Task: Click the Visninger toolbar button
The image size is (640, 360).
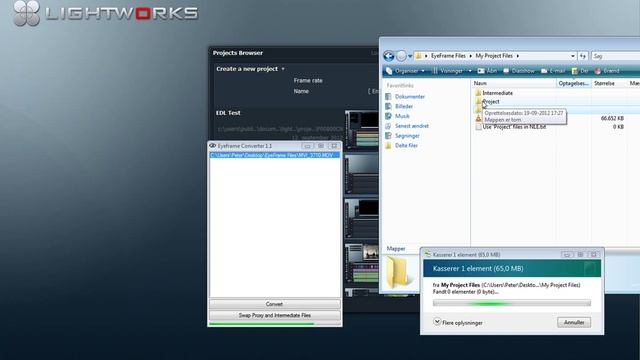Action: point(447,71)
